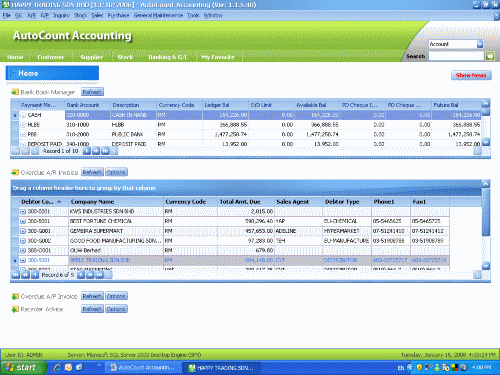Click the green search go icon
500x375 pixels.
click(490, 56)
